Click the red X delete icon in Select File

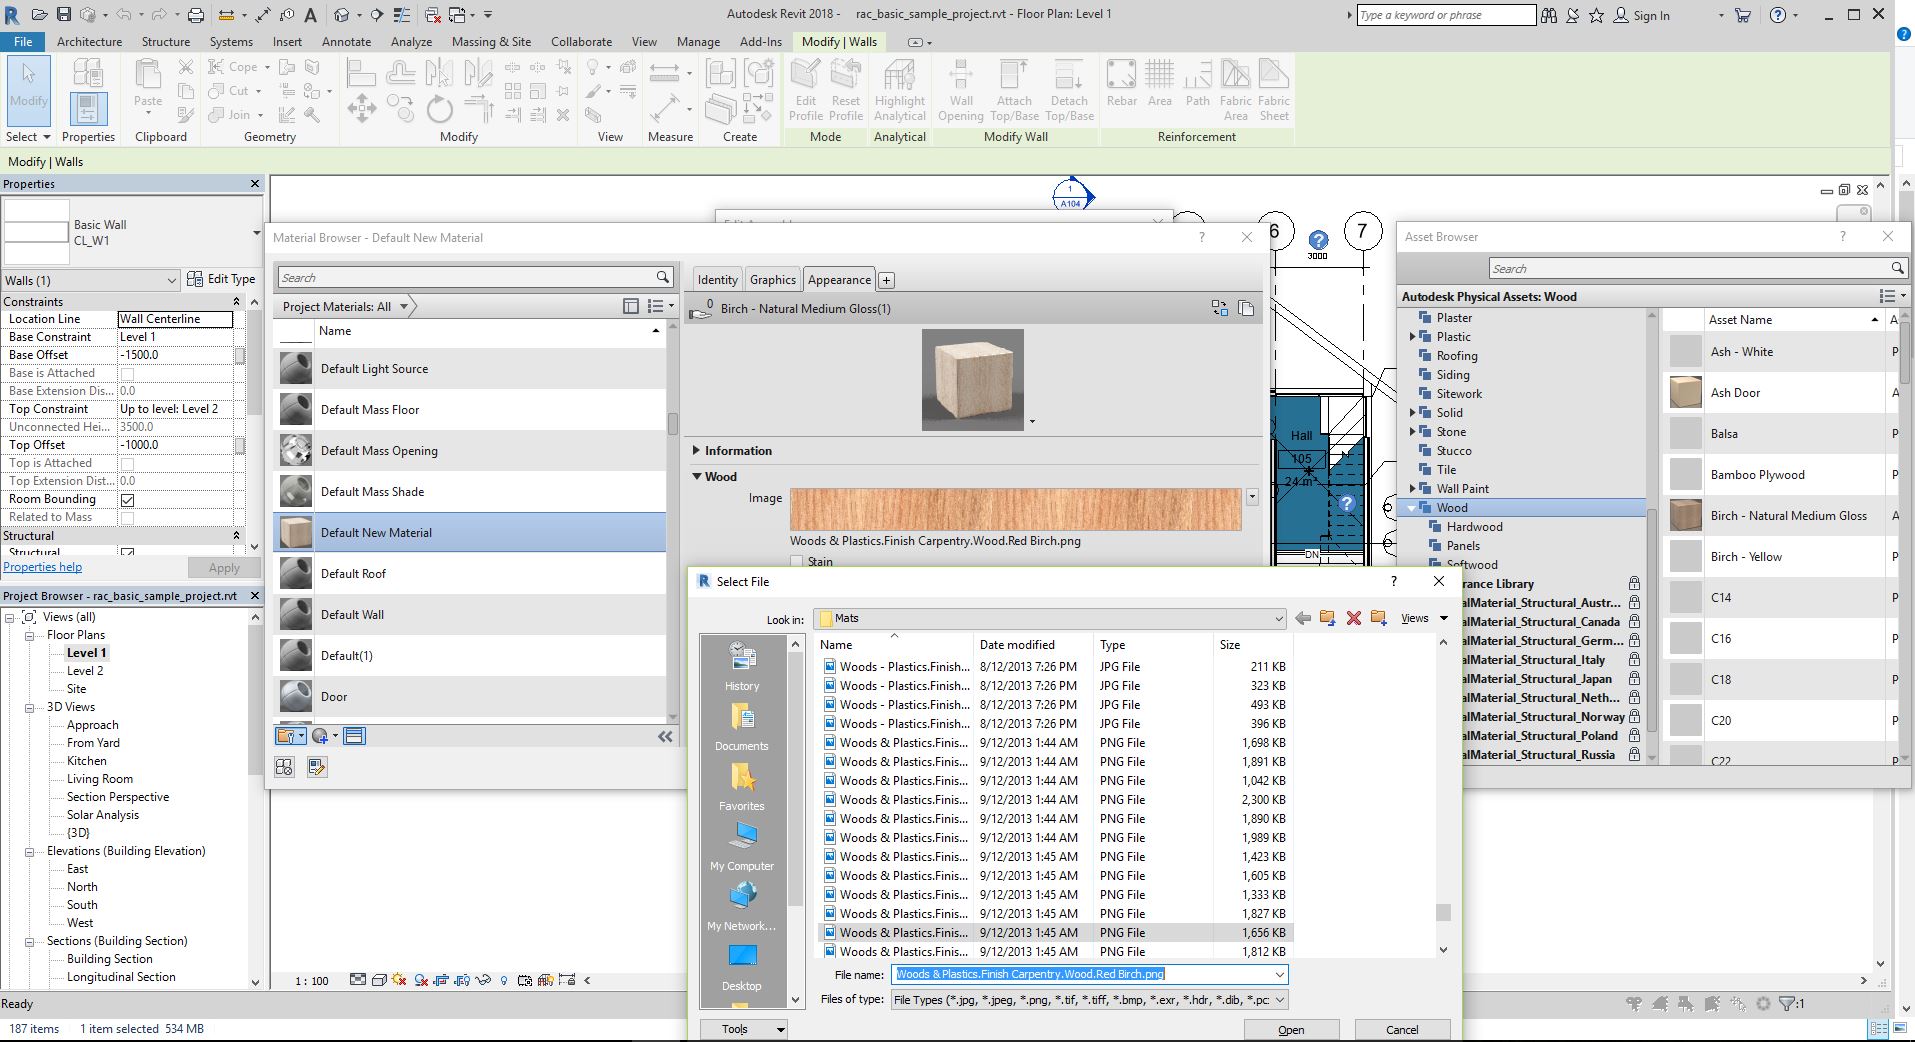(1353, 618)
